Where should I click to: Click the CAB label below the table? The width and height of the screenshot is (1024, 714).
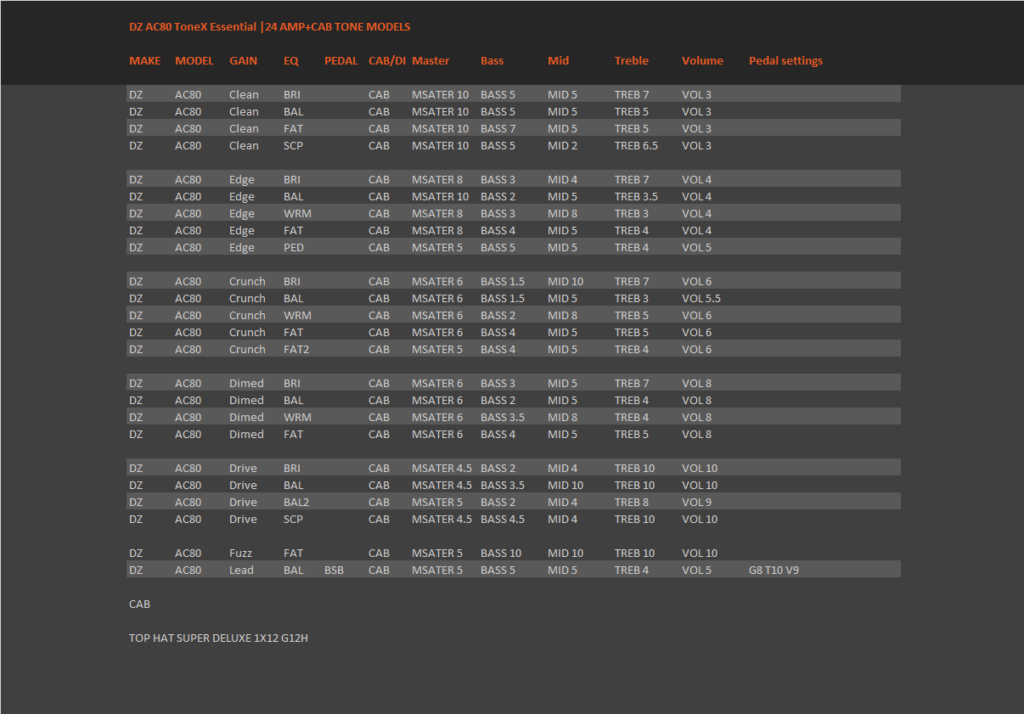[140, 604]
